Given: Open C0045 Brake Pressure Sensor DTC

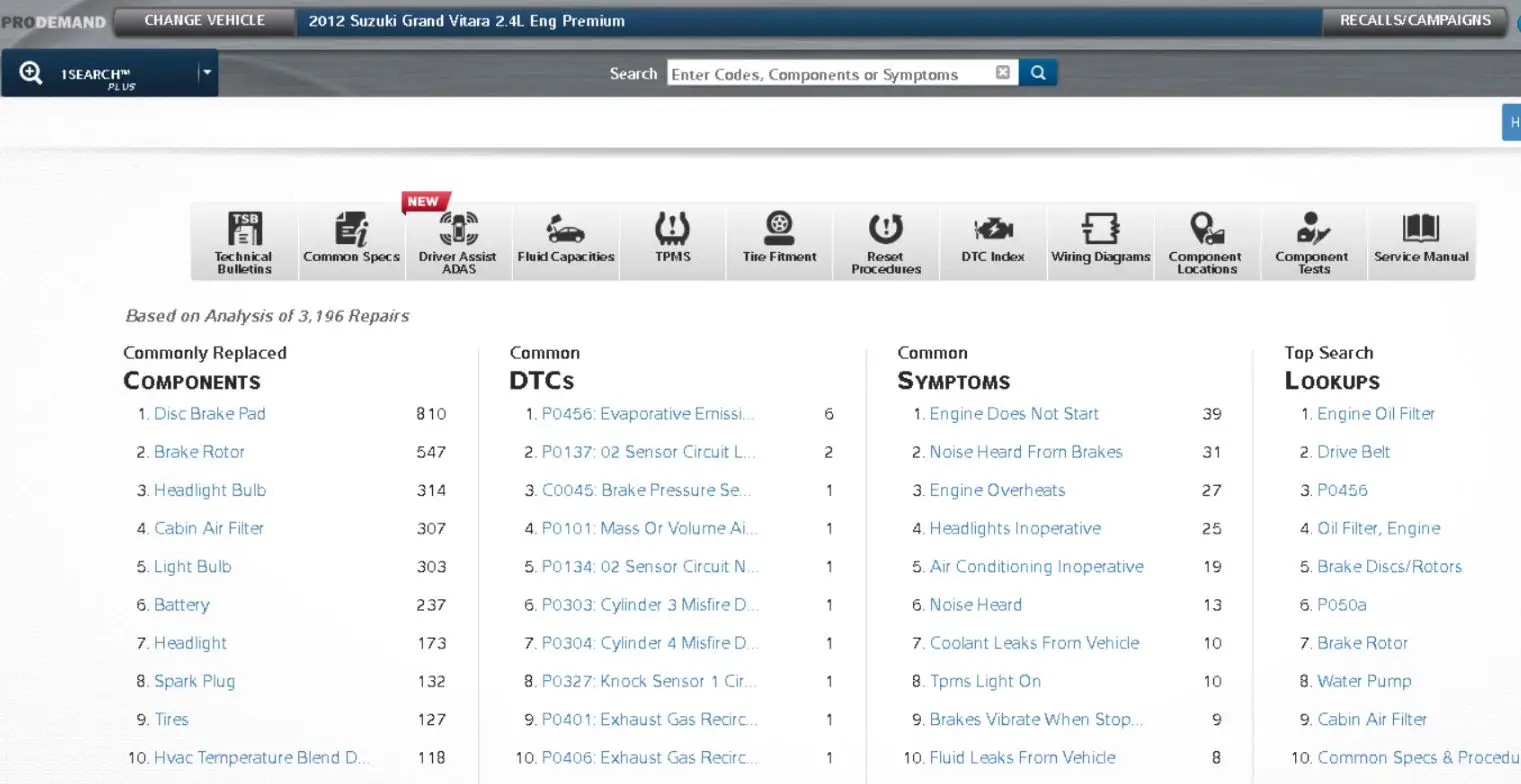Looking at the screenshot, I should [646, 490].
